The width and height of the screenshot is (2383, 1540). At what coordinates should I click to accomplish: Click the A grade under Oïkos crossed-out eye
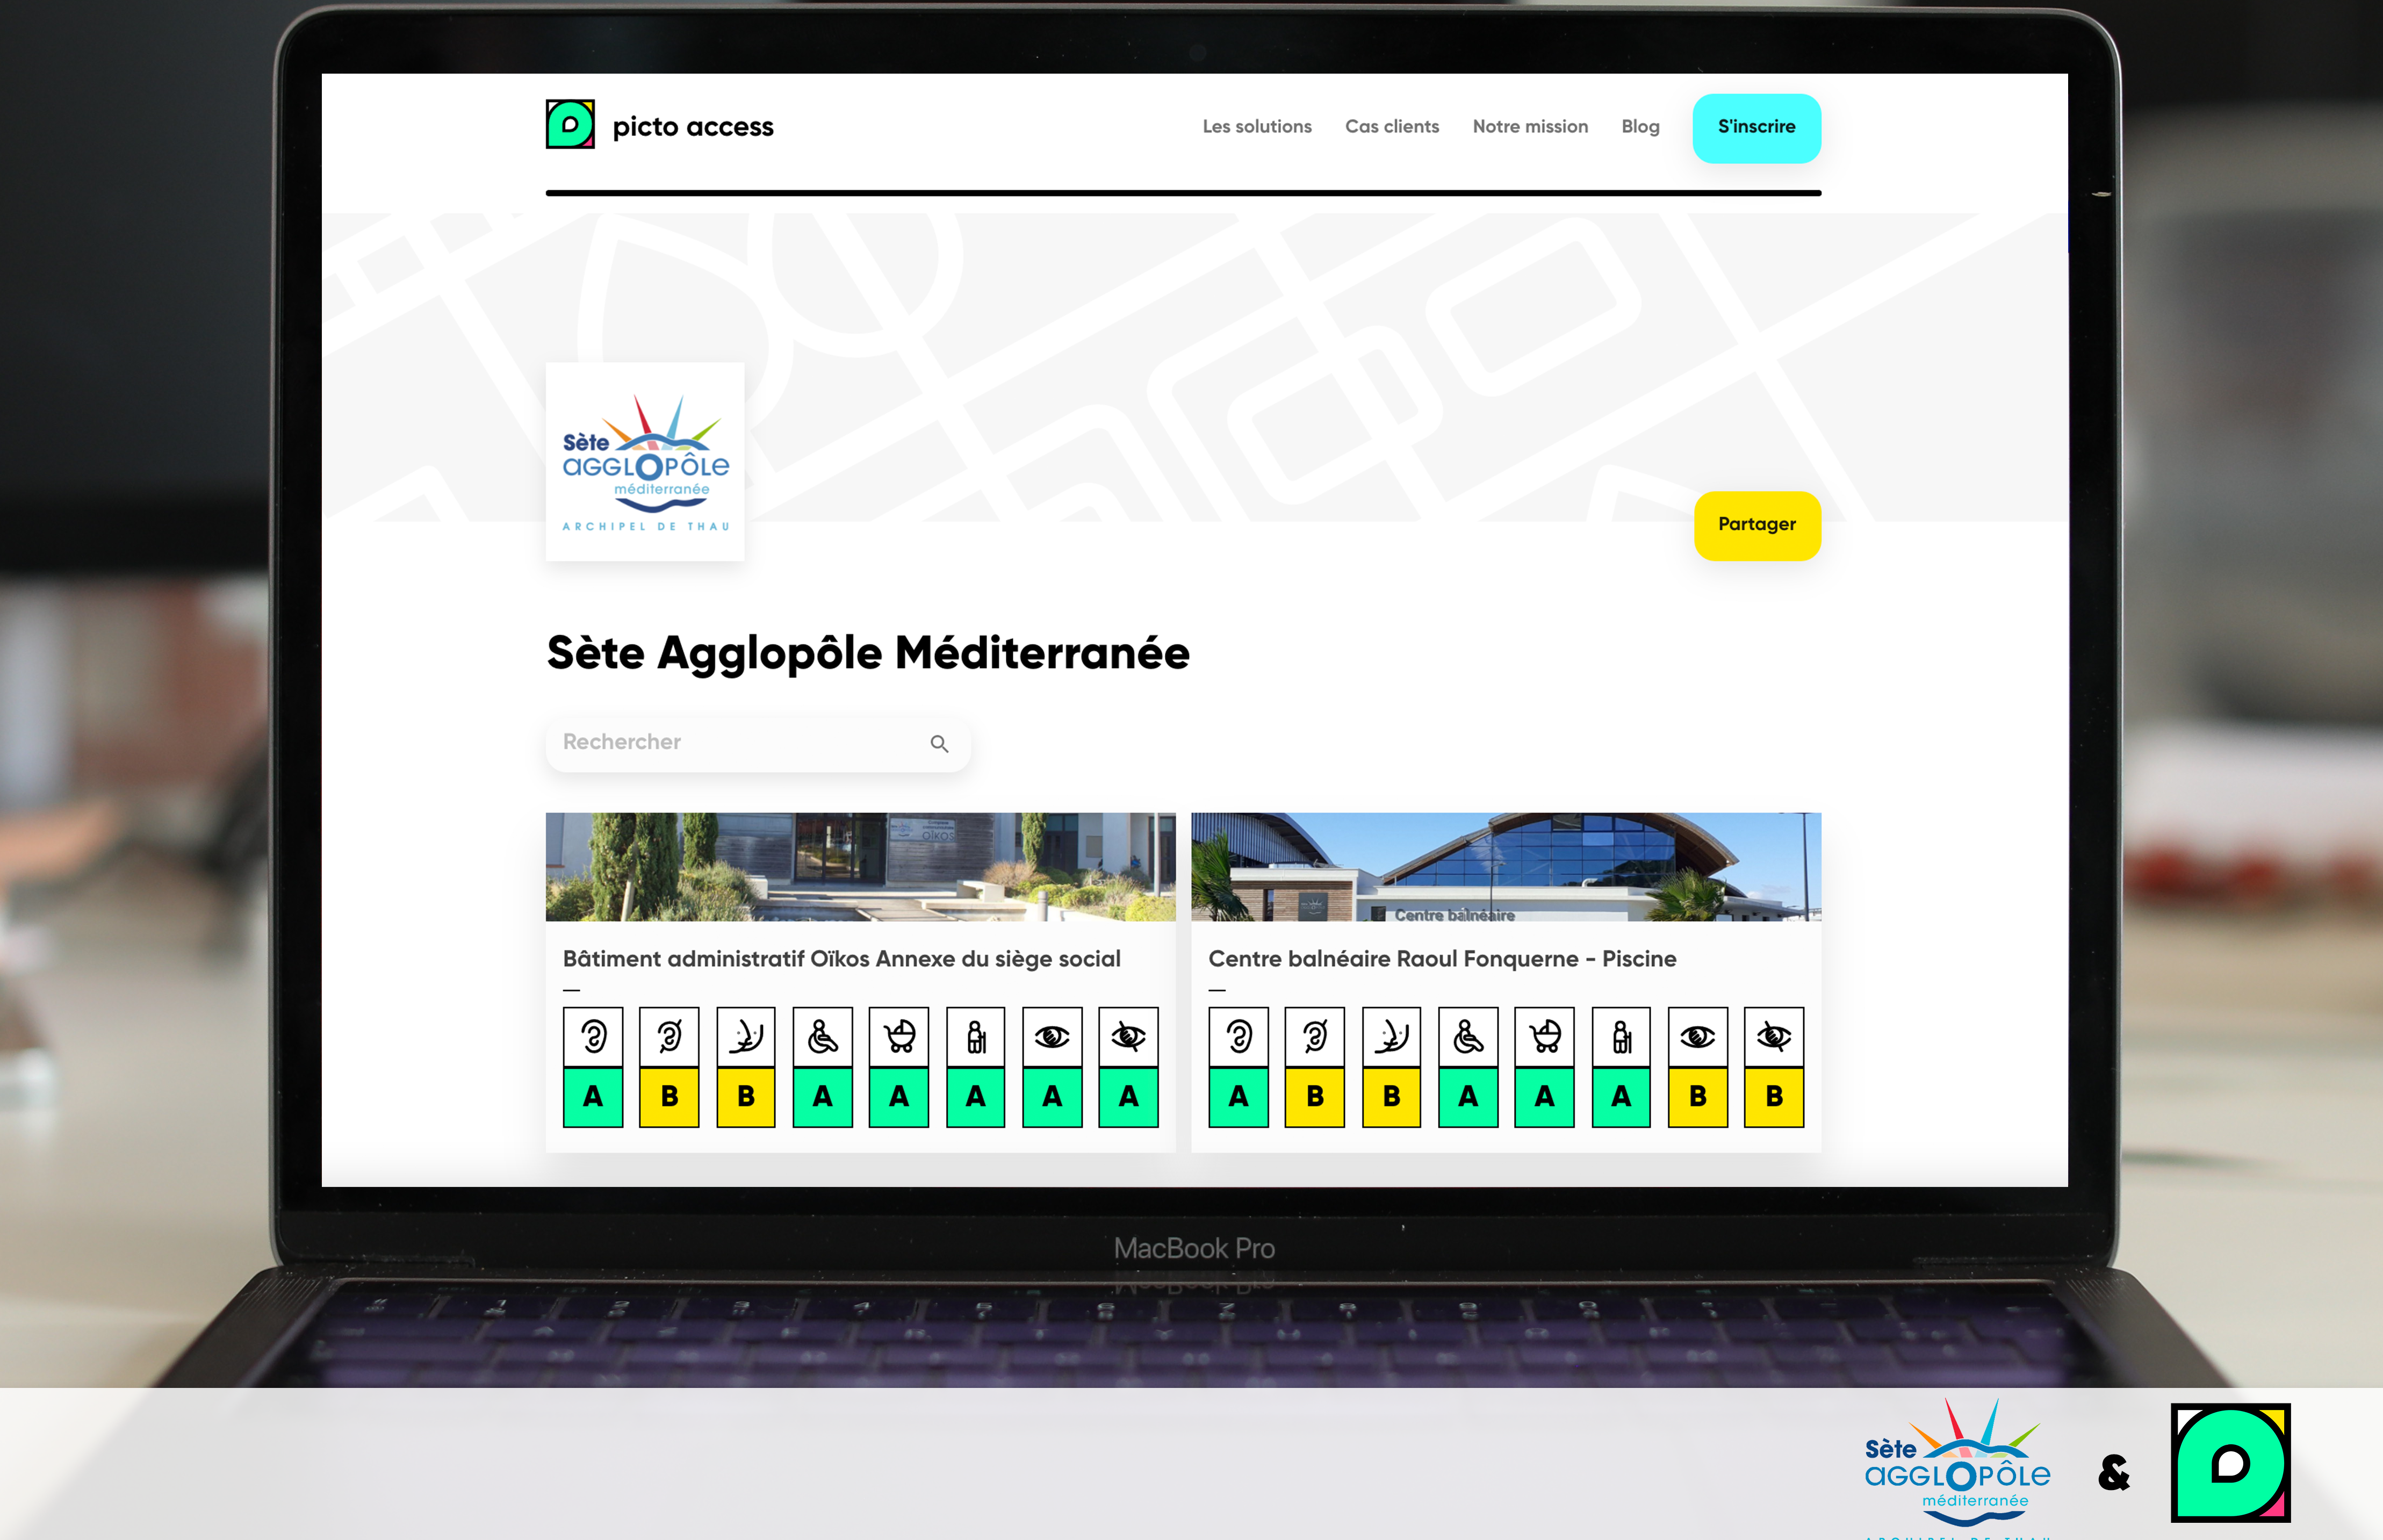point(1128,1097)
